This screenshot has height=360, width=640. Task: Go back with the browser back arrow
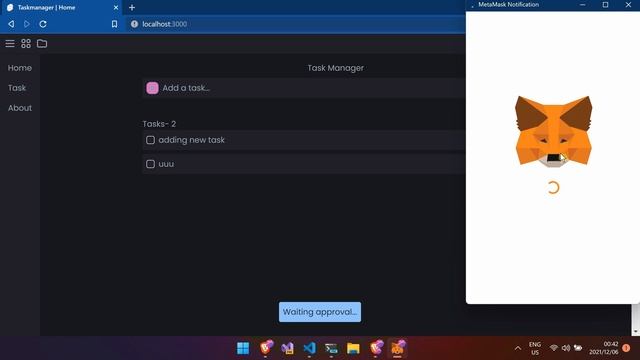point(11,24)
